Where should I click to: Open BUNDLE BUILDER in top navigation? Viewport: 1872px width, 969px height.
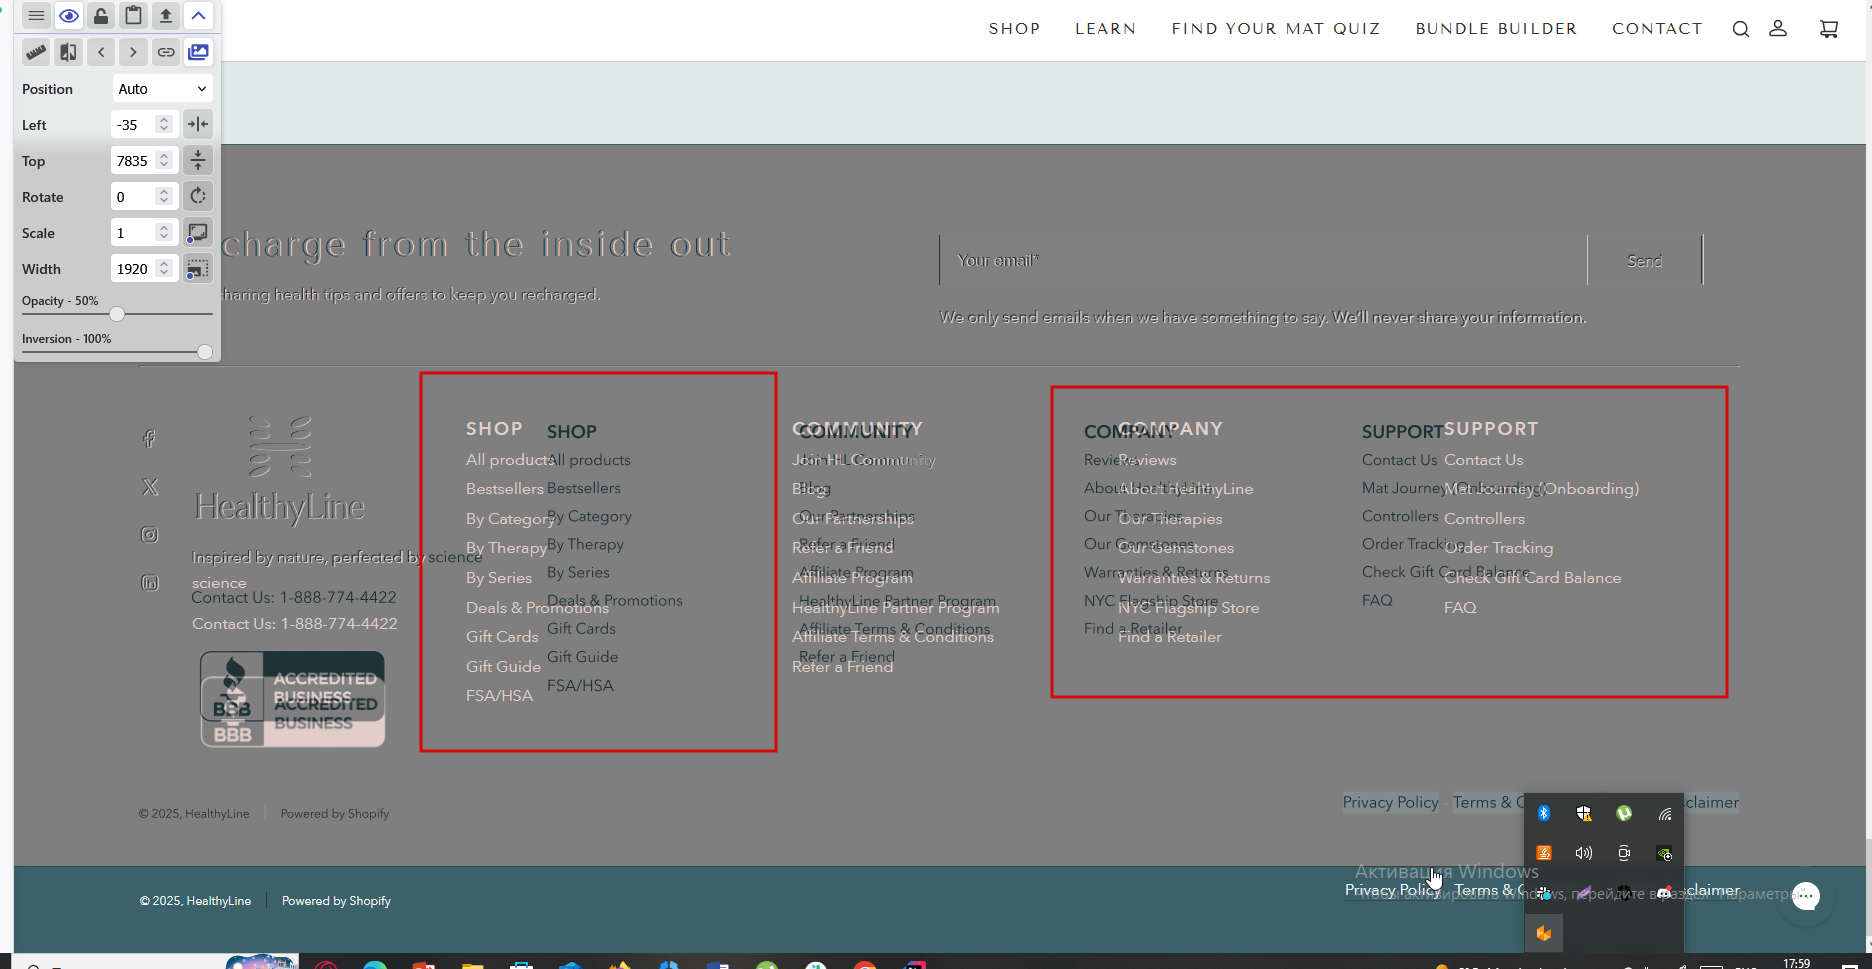tap(1496, 29)
